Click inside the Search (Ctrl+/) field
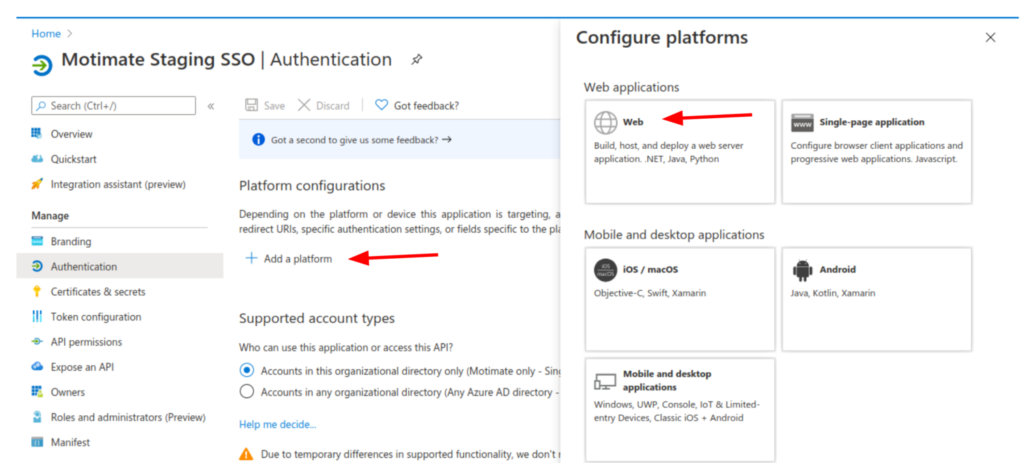 click(113, 106)
